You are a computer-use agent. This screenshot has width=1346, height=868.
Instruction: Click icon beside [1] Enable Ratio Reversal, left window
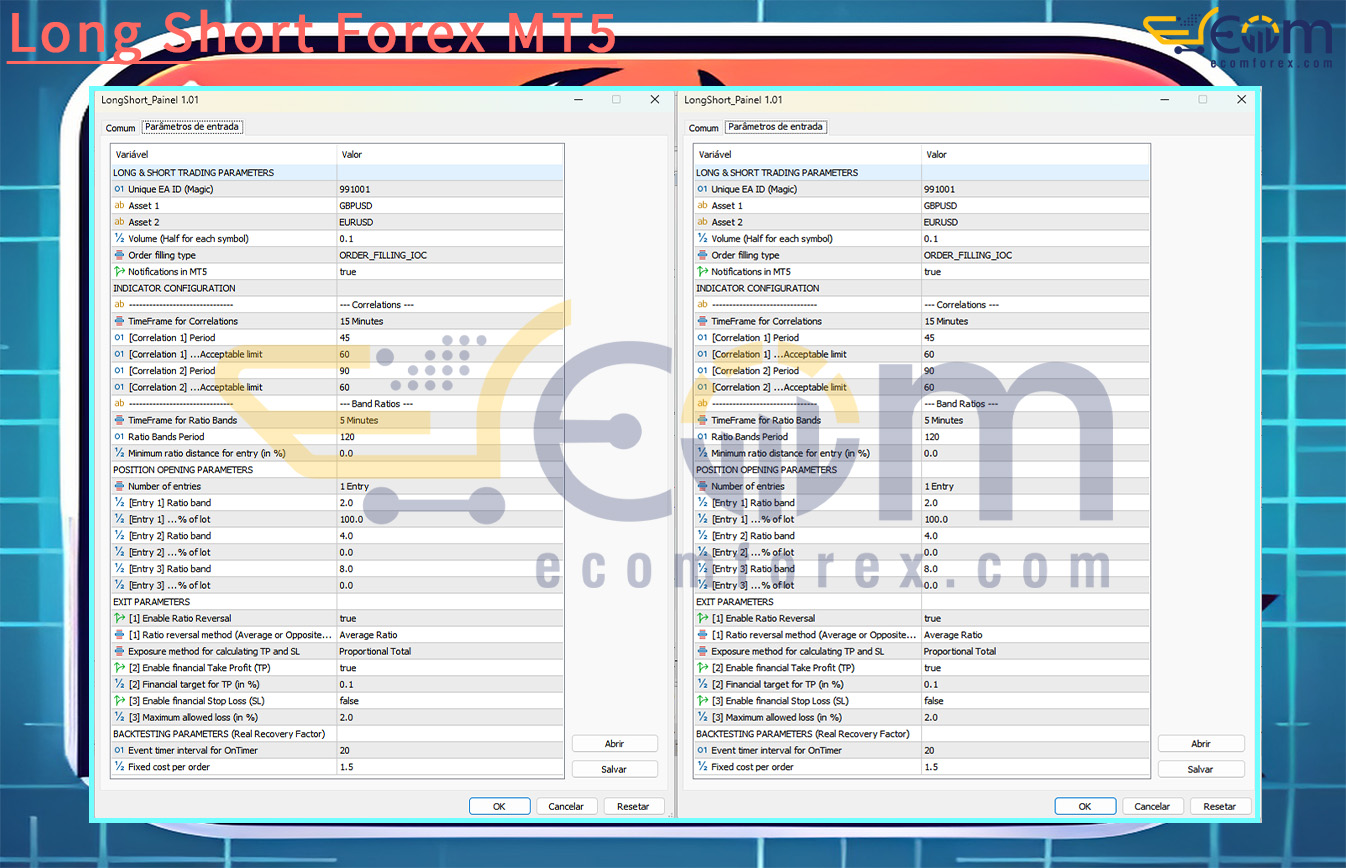[x=119, y=618]
